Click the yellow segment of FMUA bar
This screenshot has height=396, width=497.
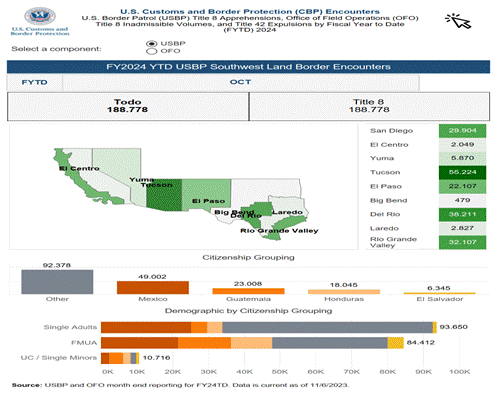tap(396, 343)
